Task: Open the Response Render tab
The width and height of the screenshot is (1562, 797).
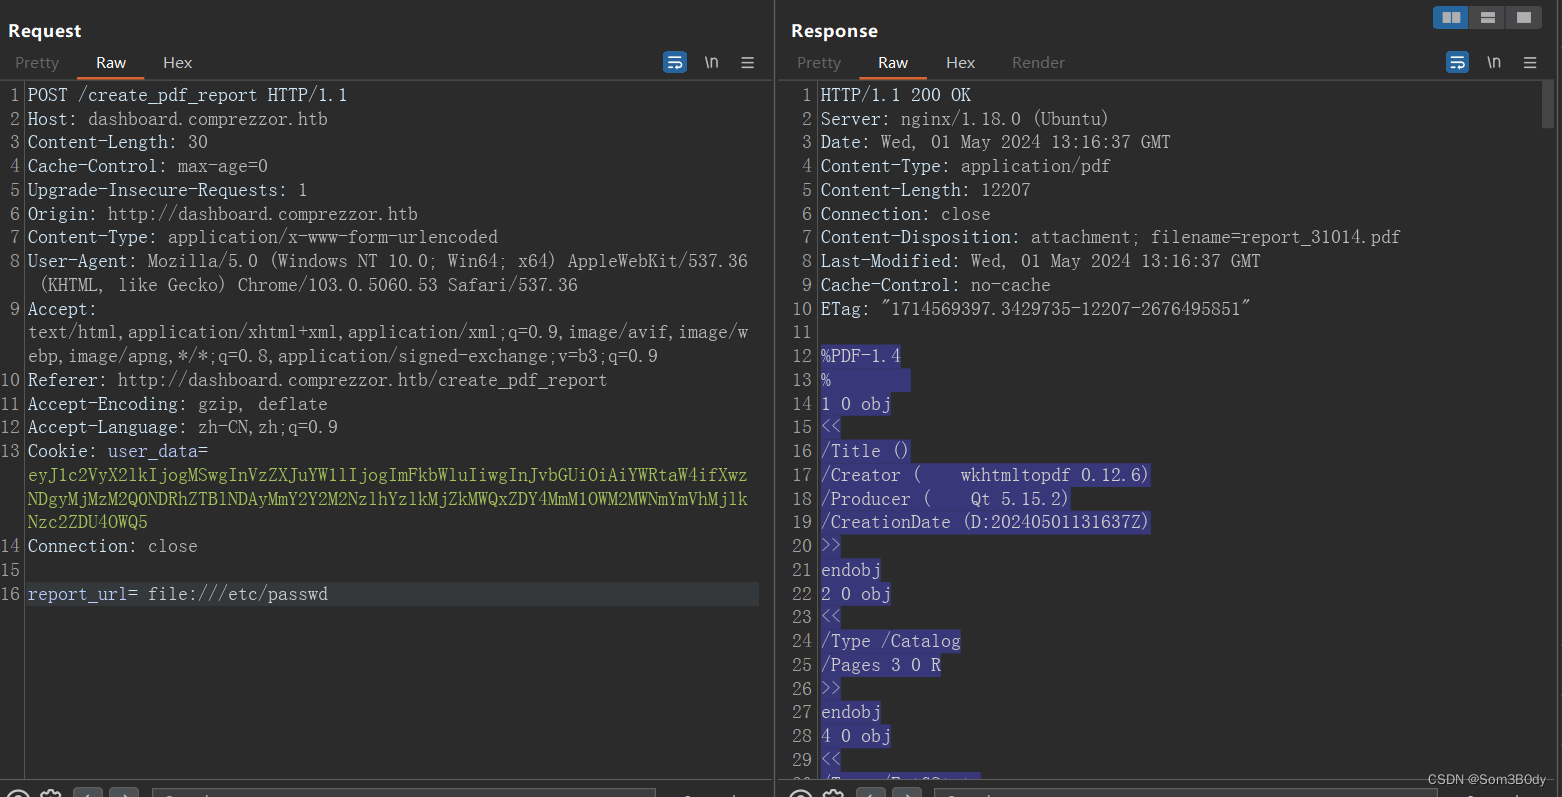Action: [x=1038, y=62]
